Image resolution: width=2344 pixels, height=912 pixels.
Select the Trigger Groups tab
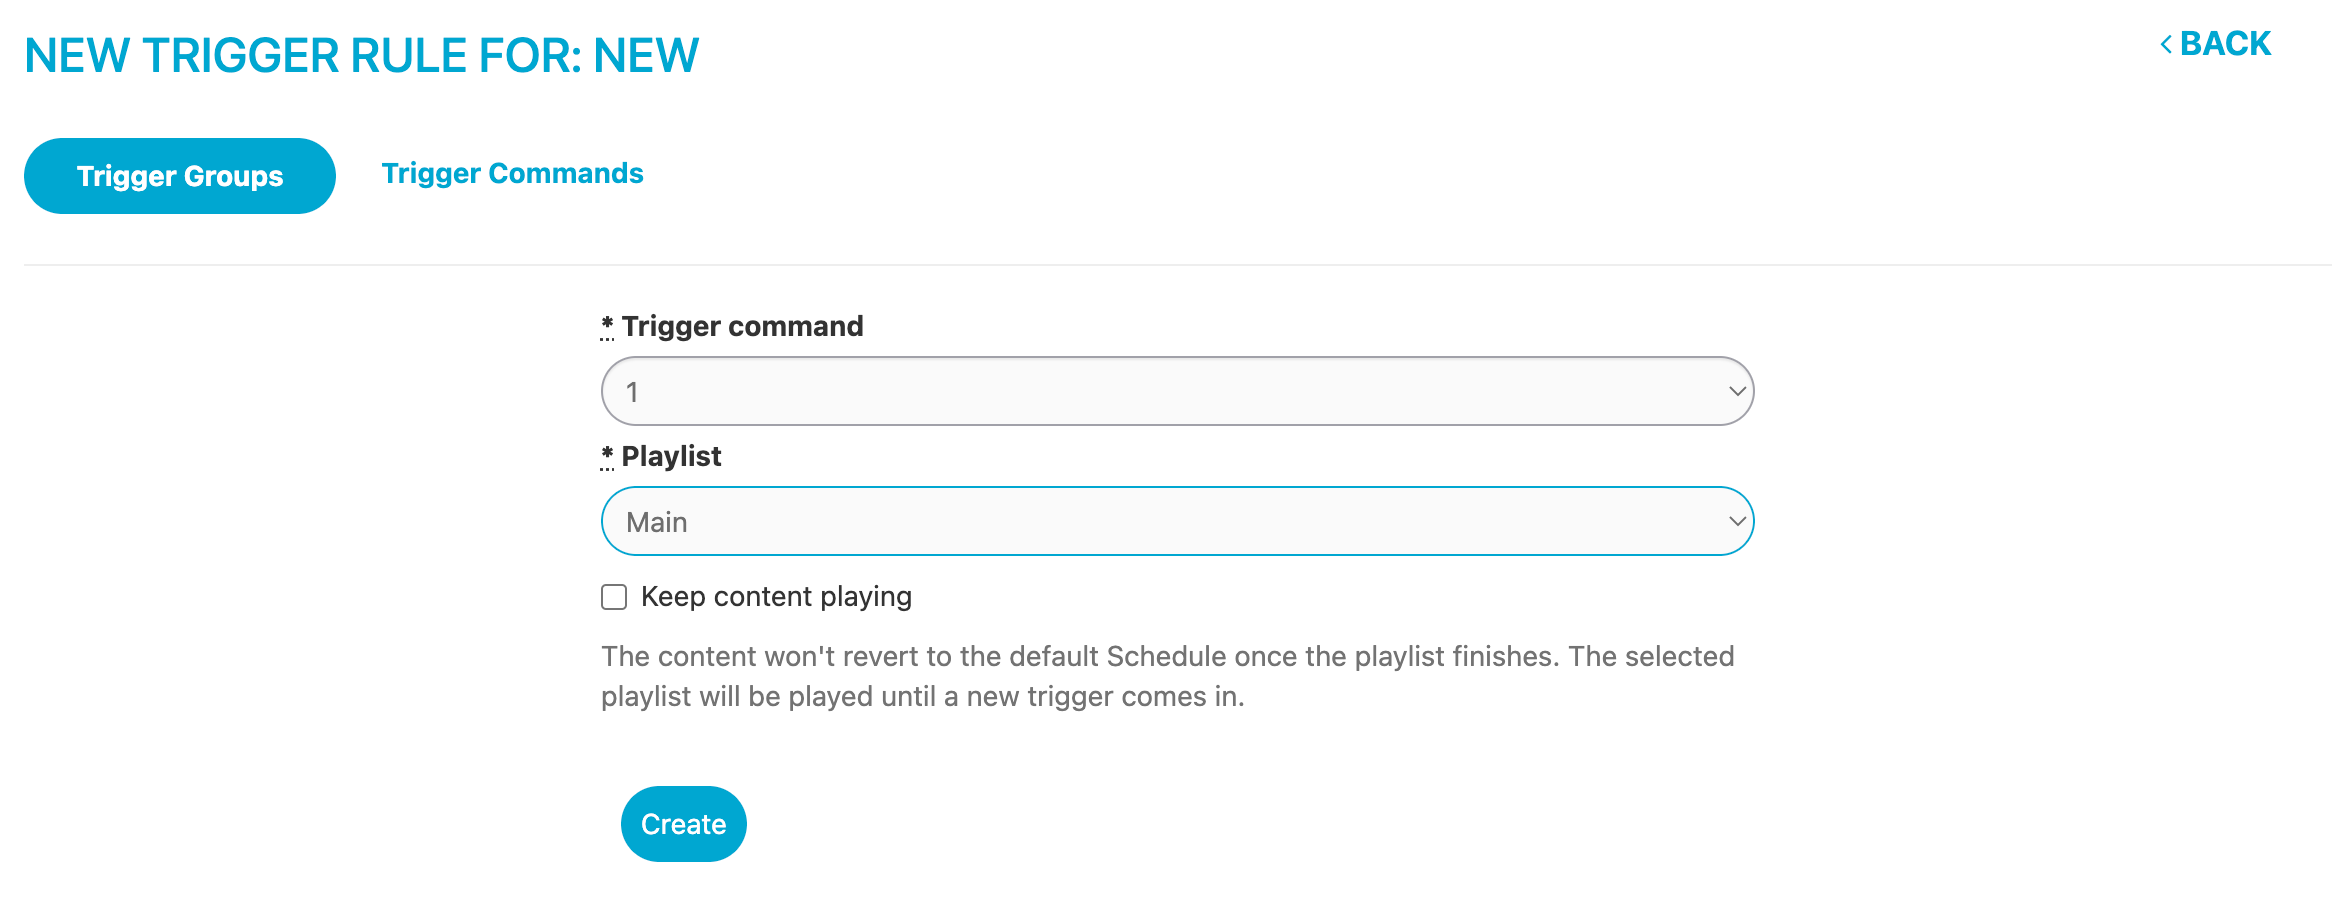(179, 175)
